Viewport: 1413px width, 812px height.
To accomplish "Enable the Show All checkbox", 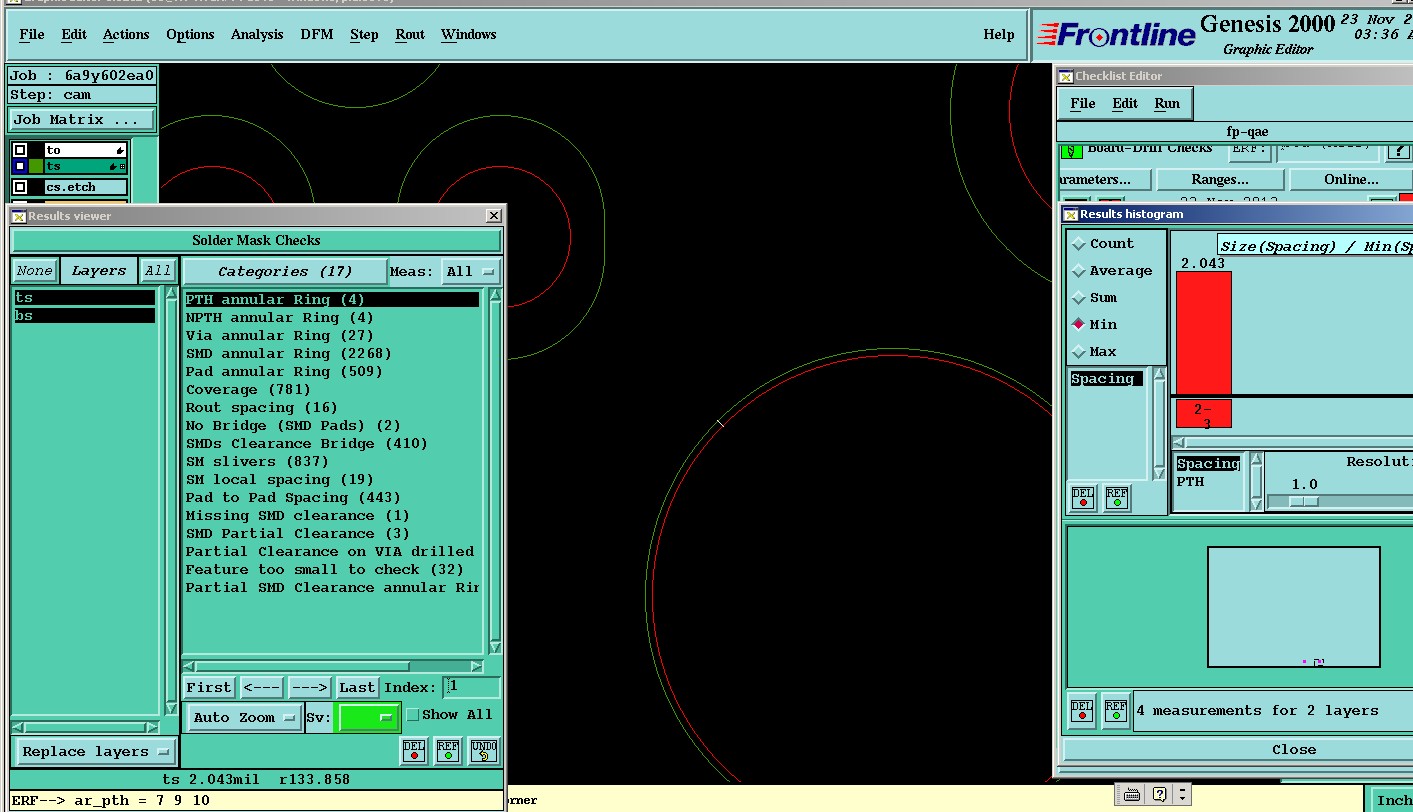I will point(412,715).
